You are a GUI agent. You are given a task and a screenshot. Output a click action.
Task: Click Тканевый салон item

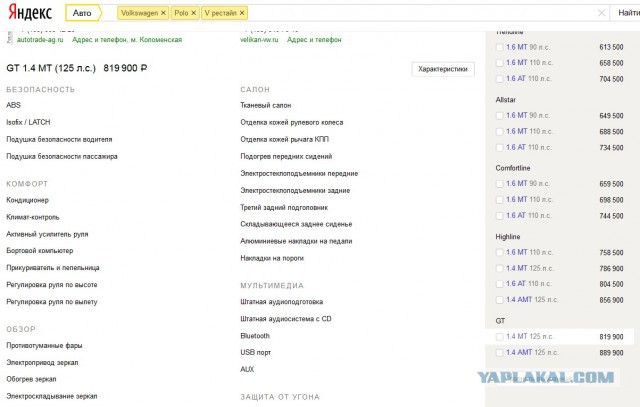[x=266, y=105]
